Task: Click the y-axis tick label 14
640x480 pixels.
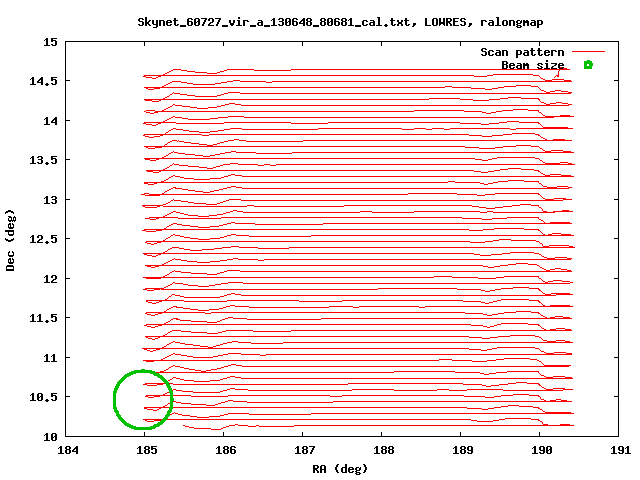Action: [50, 121]
